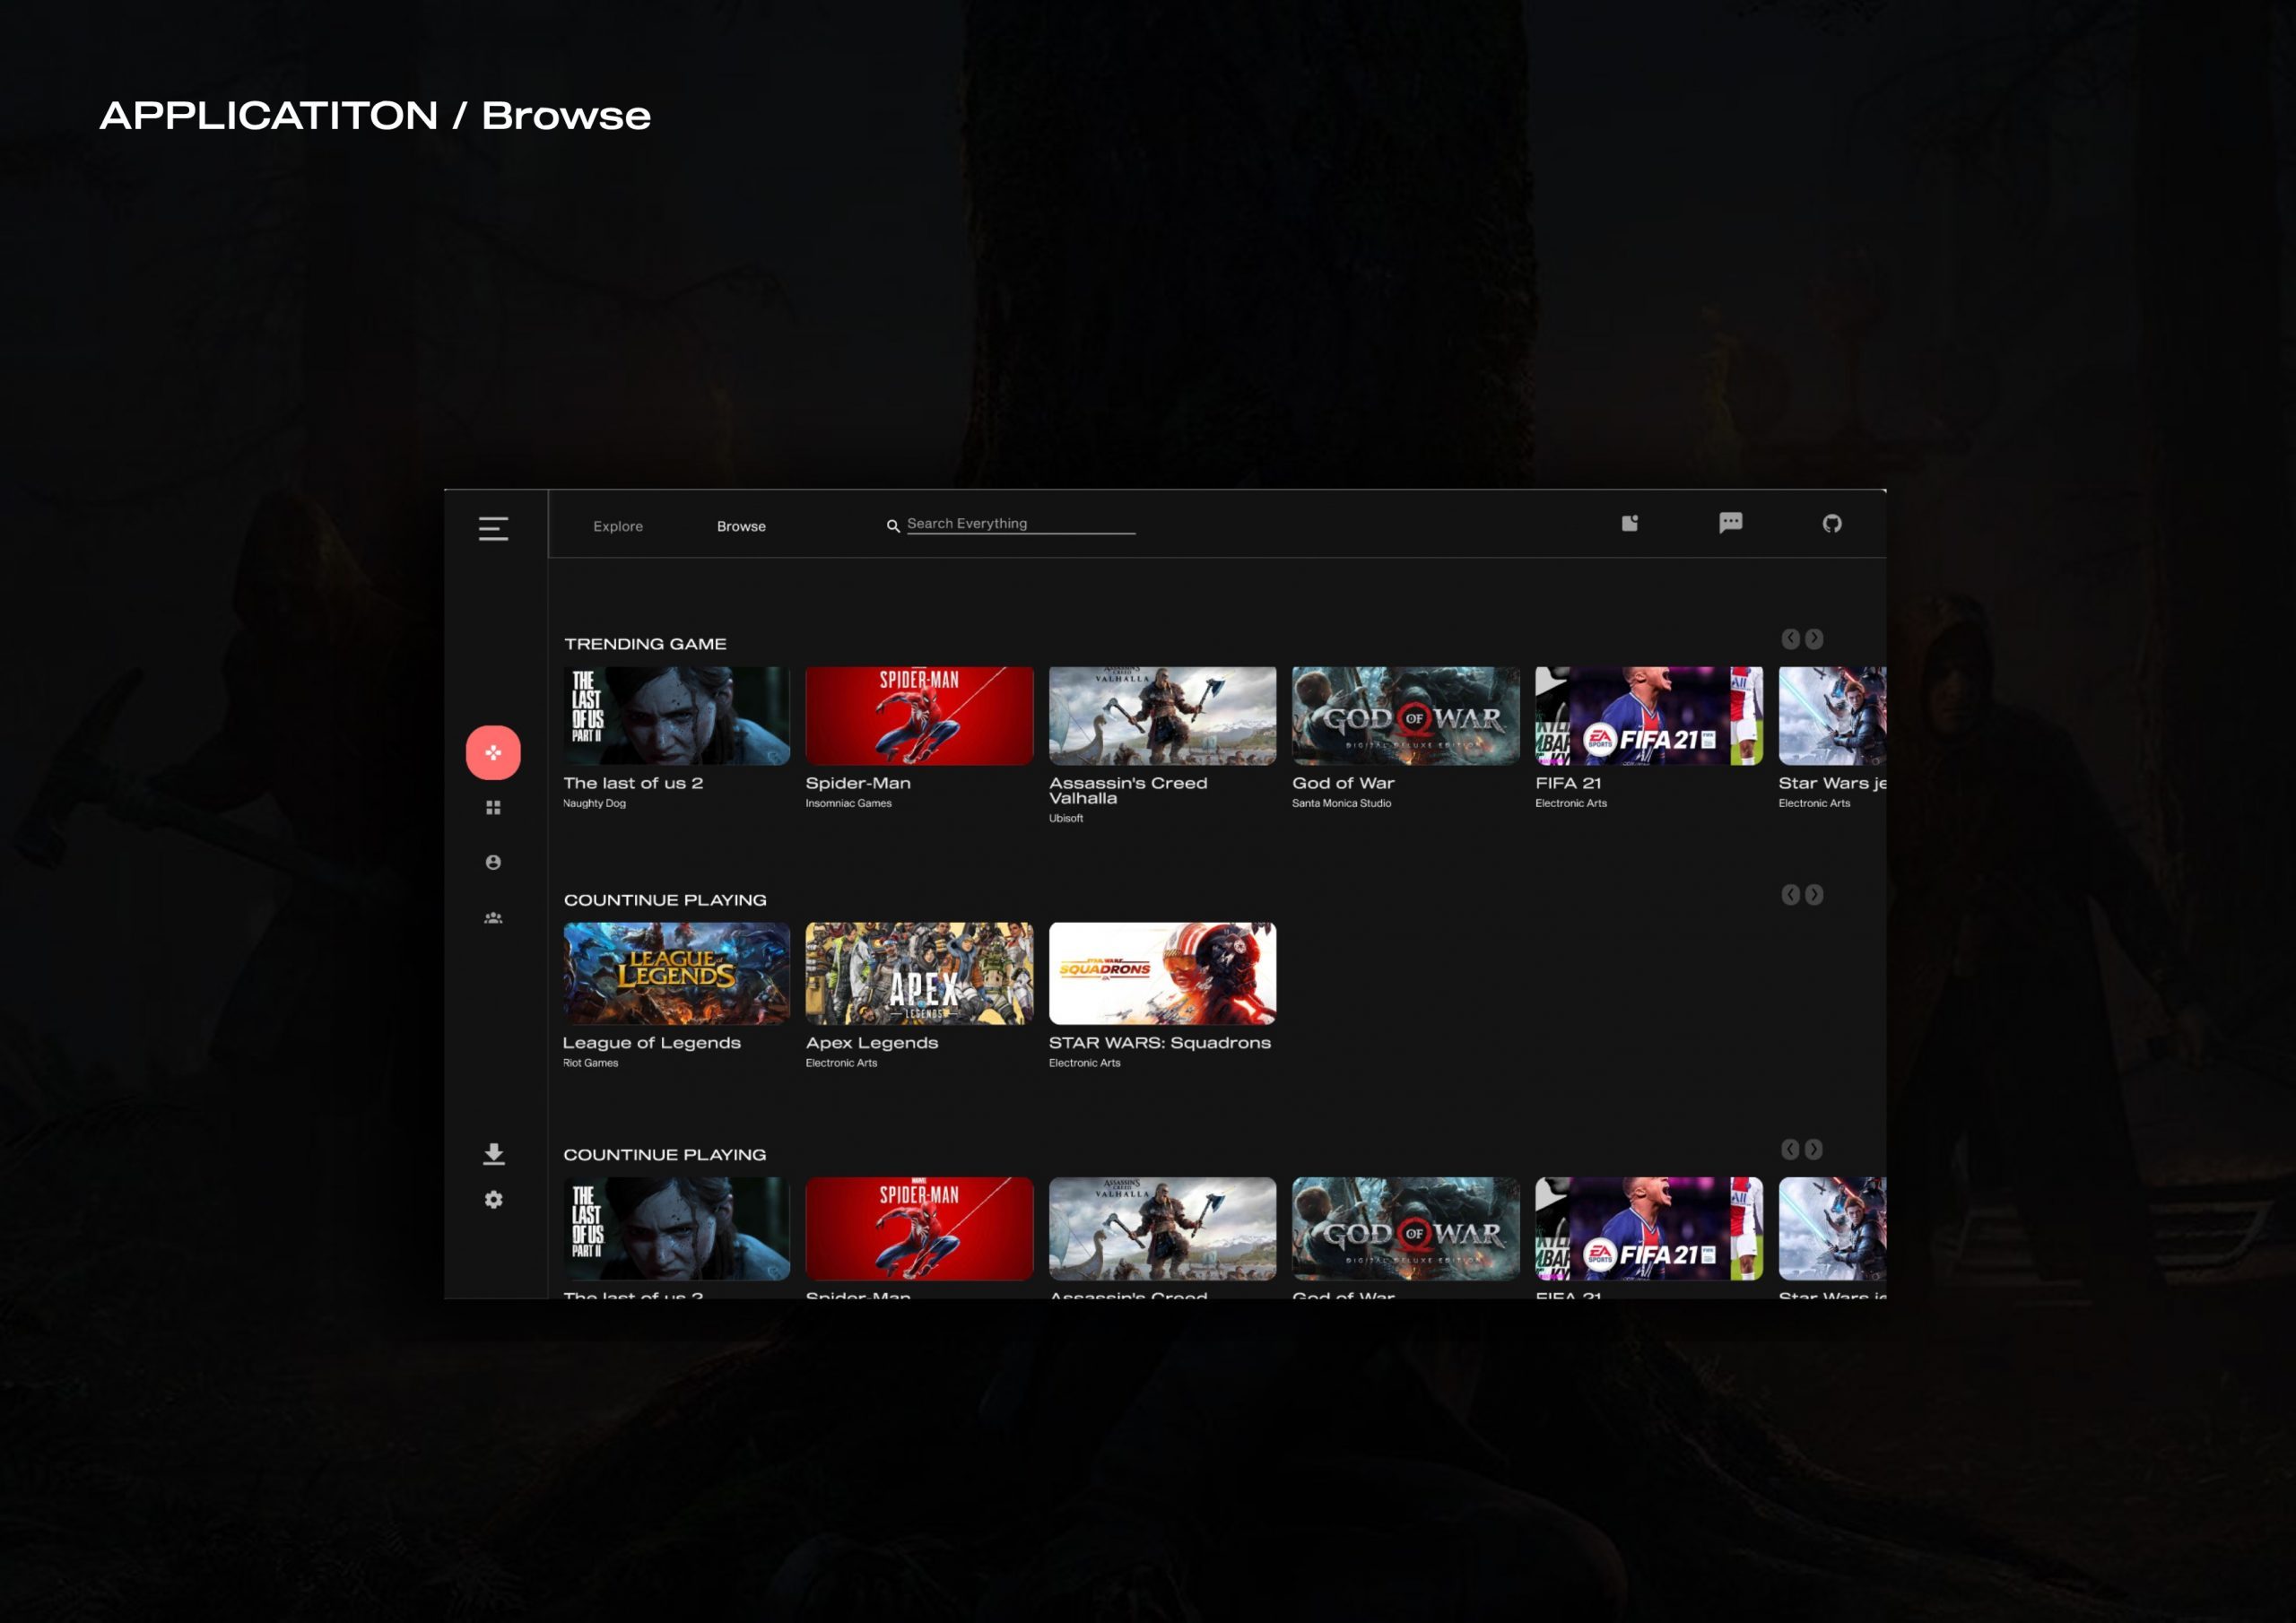Click the search magnifier icon
Image resolution: width=2296 pixels, height=1623 pixels.
click(893, 526)
